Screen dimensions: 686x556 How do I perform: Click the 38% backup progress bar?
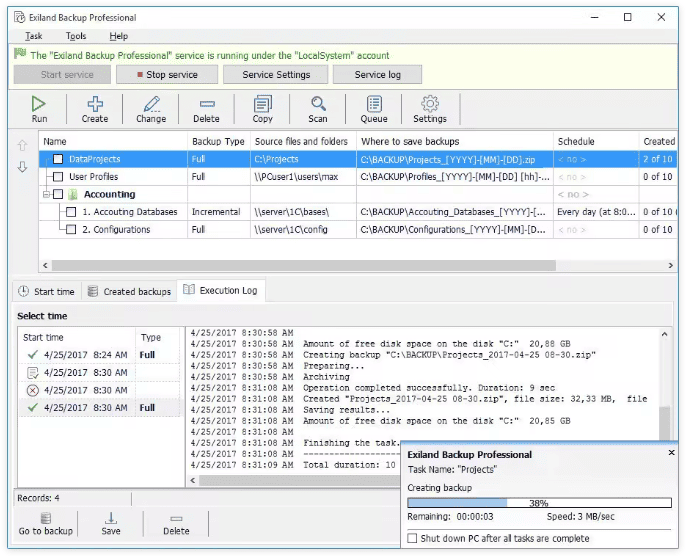coord(539,503)
